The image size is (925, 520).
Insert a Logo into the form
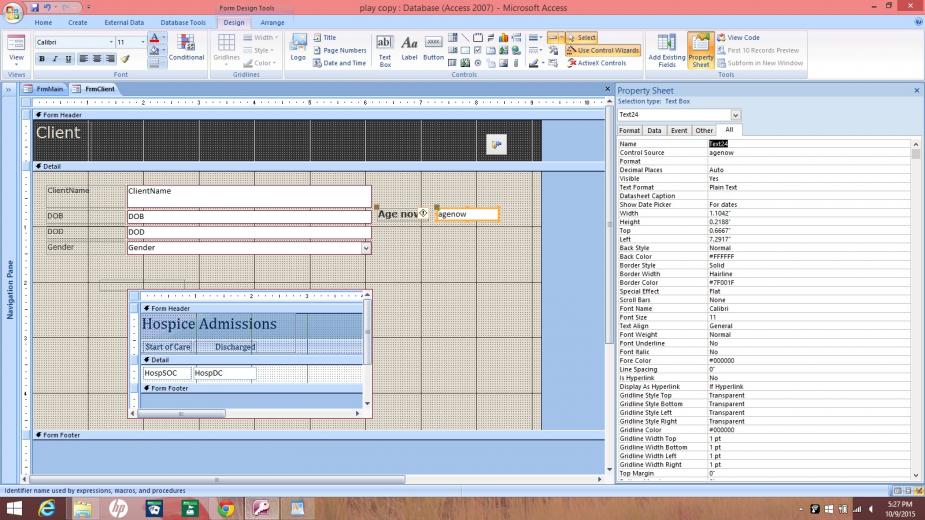[x=298, y=48]
